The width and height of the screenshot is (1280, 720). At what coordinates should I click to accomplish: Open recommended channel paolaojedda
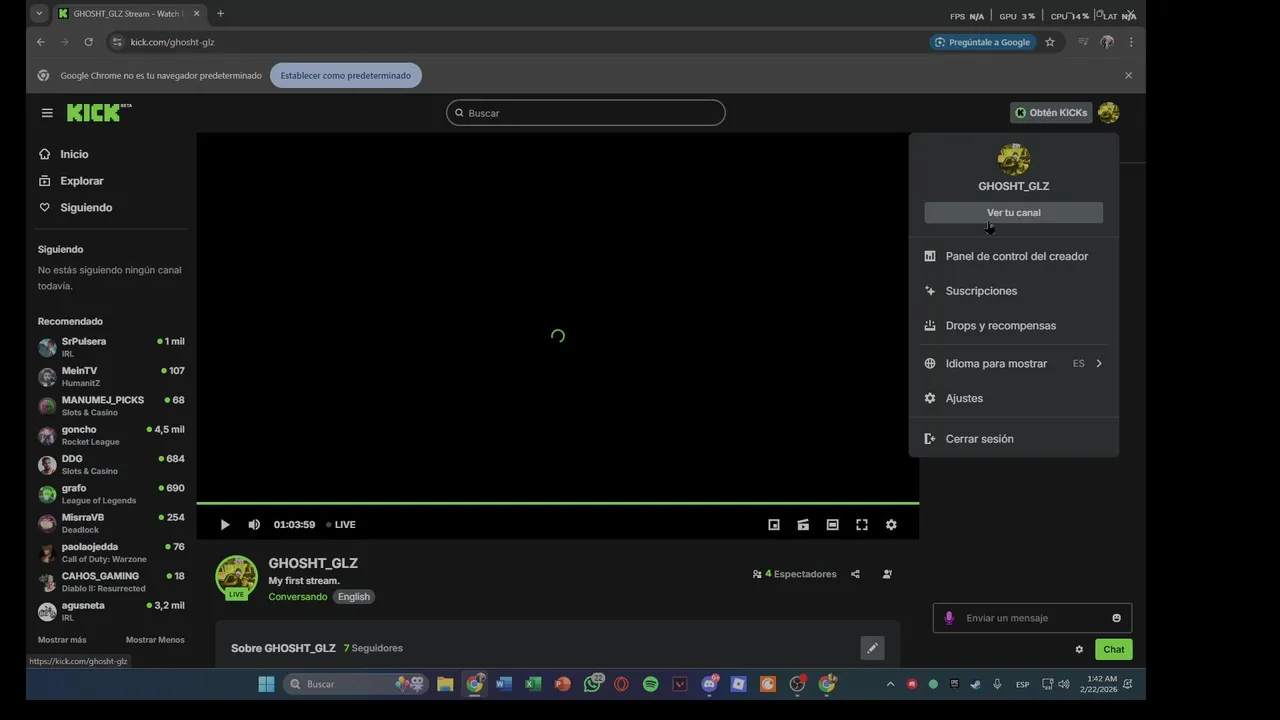tap(111, 553)
